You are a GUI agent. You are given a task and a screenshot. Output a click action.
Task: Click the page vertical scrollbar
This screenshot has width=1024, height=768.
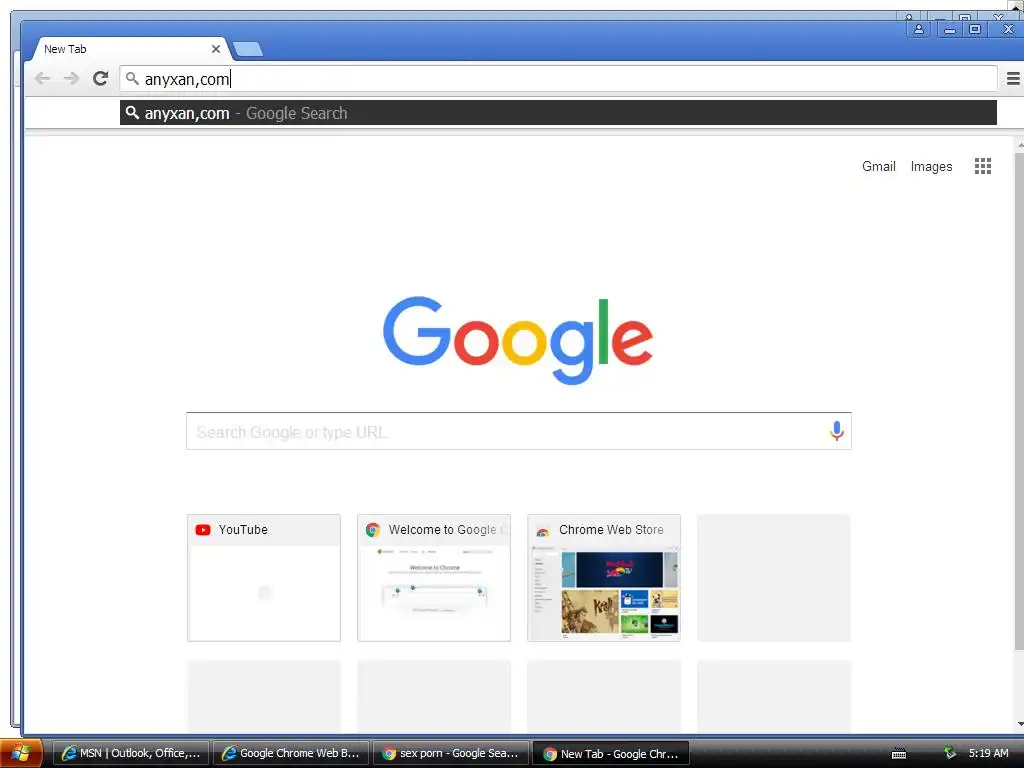1019,401
